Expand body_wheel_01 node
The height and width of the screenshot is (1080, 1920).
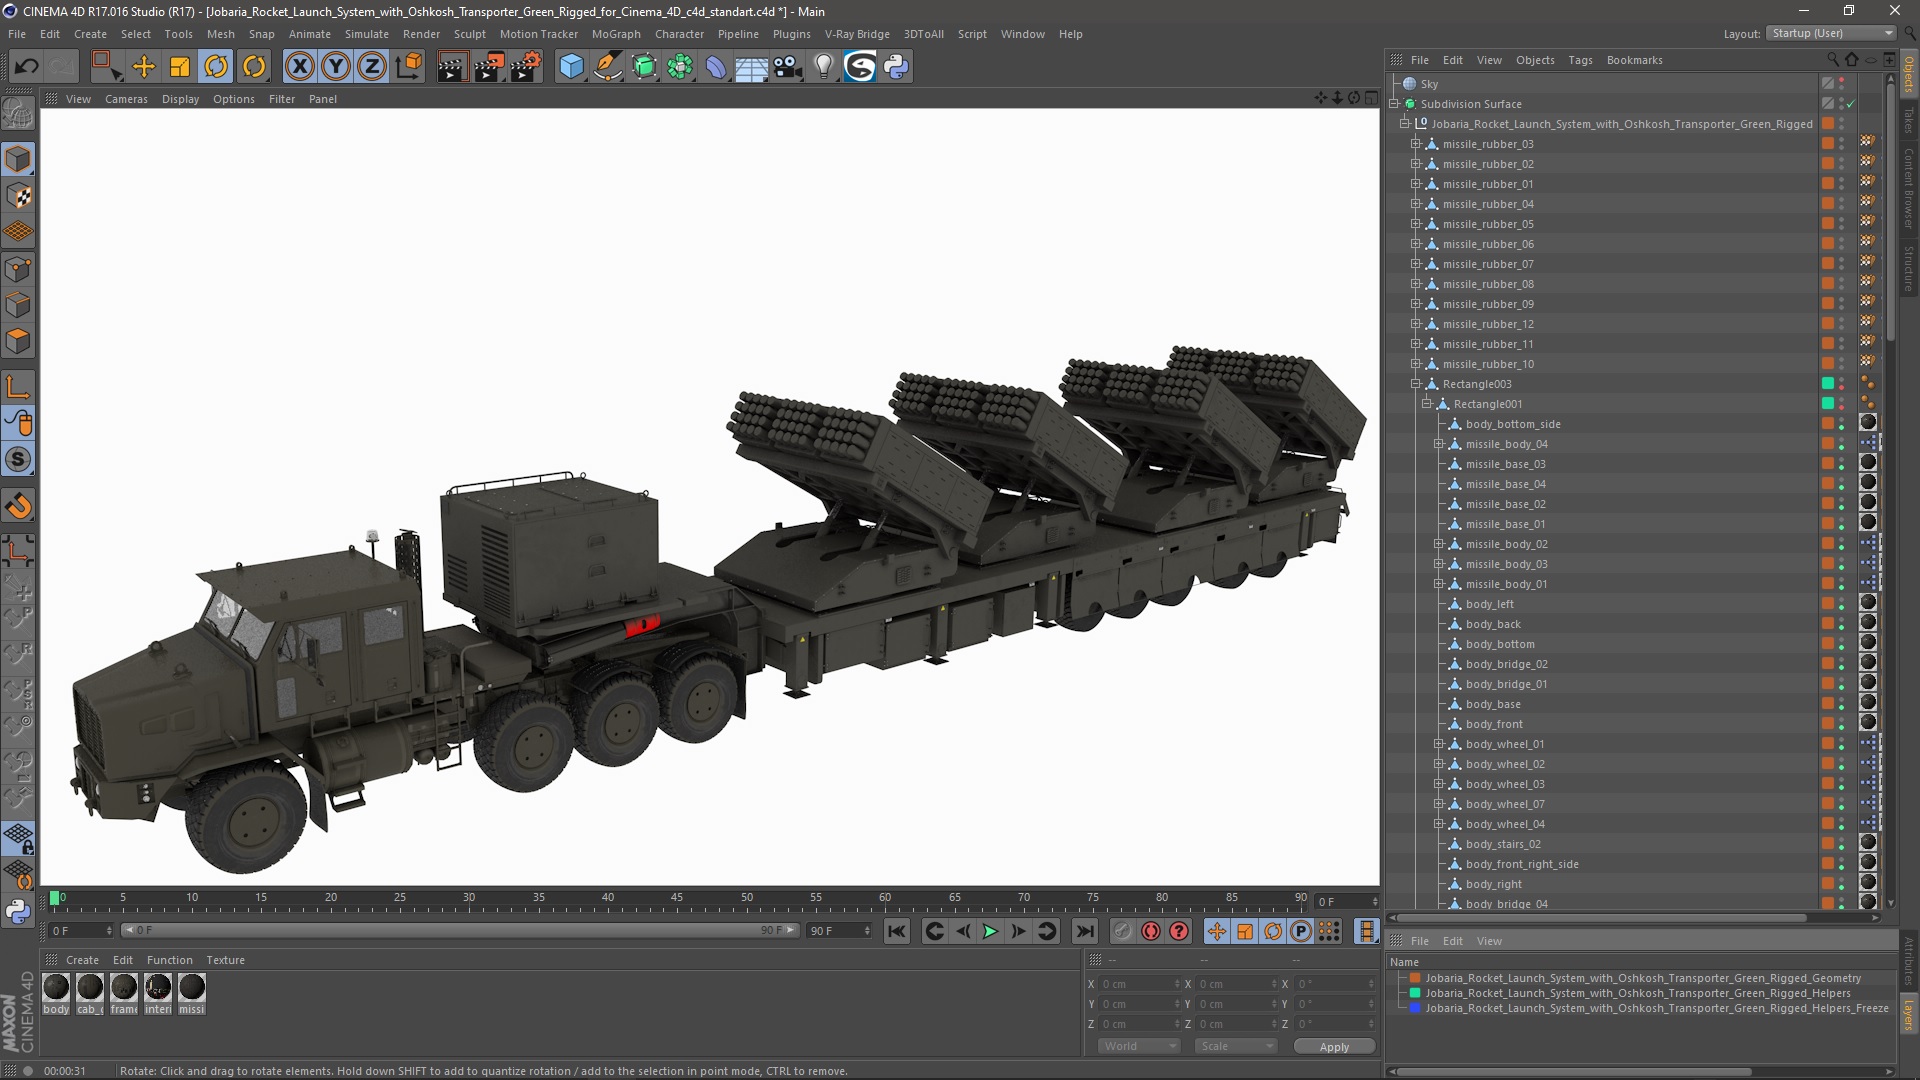pos(1439,744)
